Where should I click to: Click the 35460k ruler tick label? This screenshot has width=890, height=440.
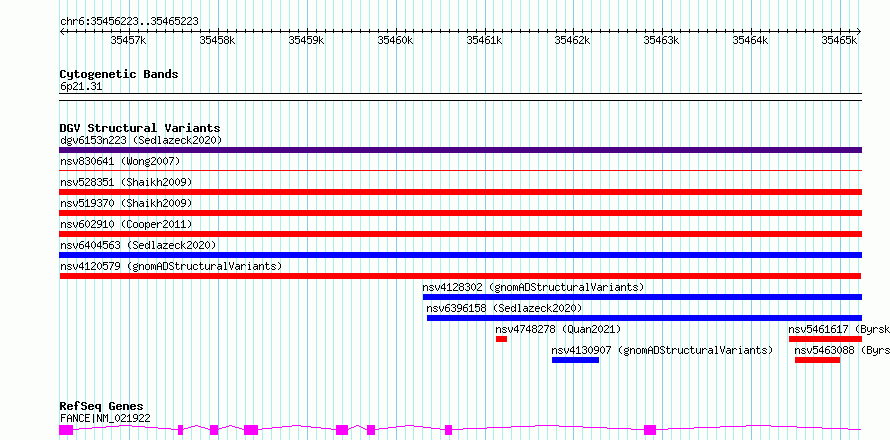(x=396, y=40)
